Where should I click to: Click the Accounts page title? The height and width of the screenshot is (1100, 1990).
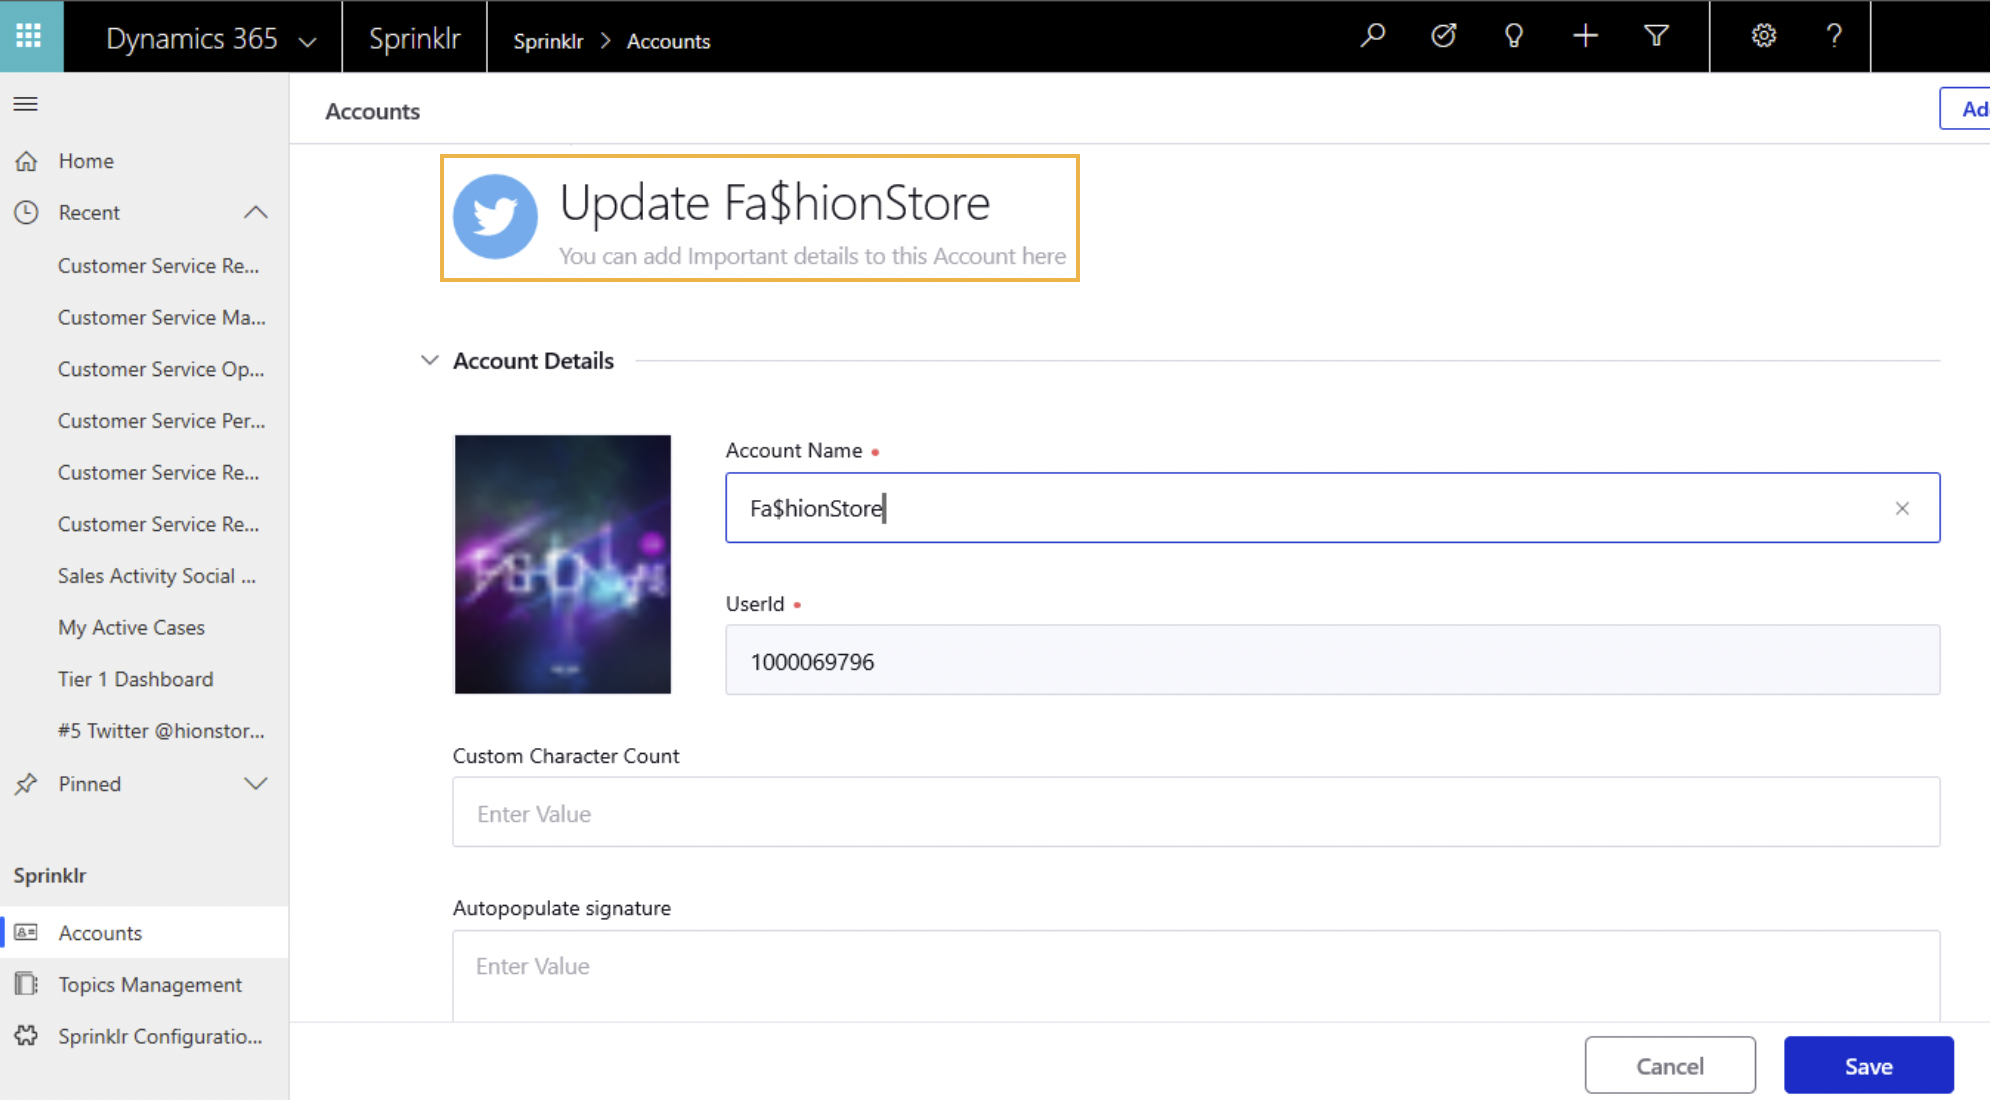372,111
